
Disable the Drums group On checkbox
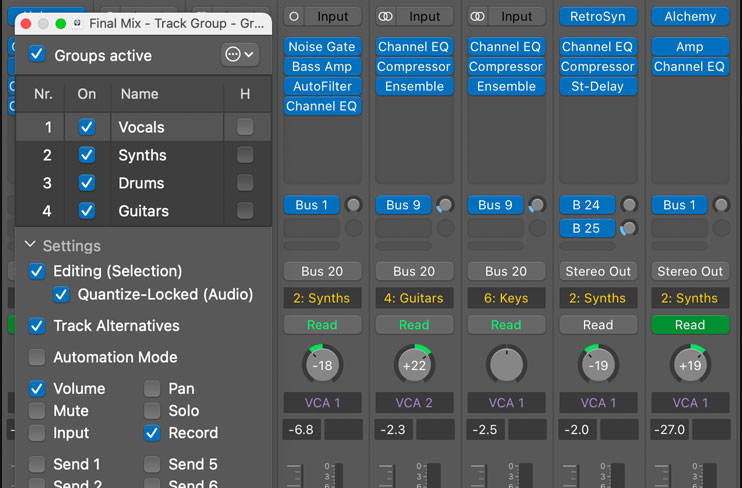87,183
